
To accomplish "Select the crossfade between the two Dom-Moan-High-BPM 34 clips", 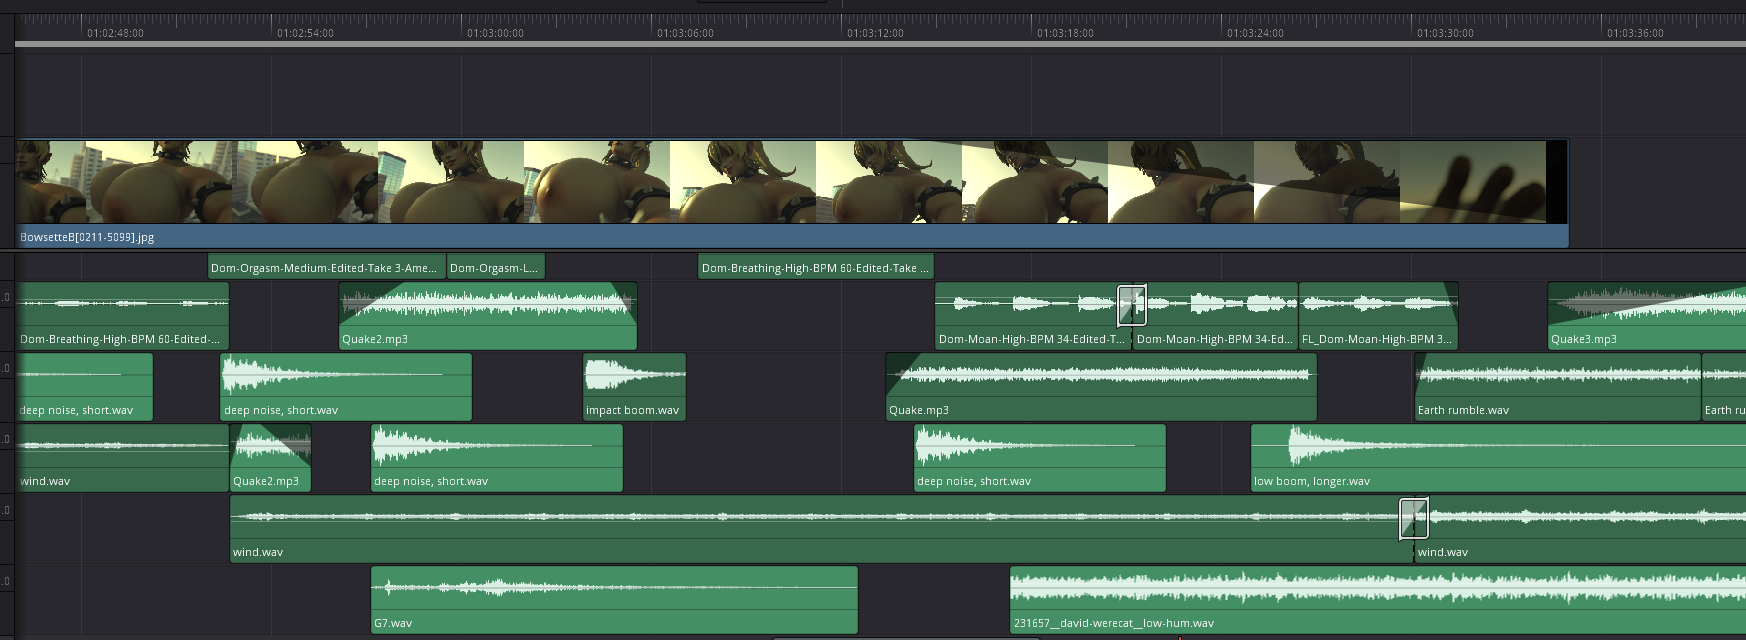I will [x=1132, y=305].
